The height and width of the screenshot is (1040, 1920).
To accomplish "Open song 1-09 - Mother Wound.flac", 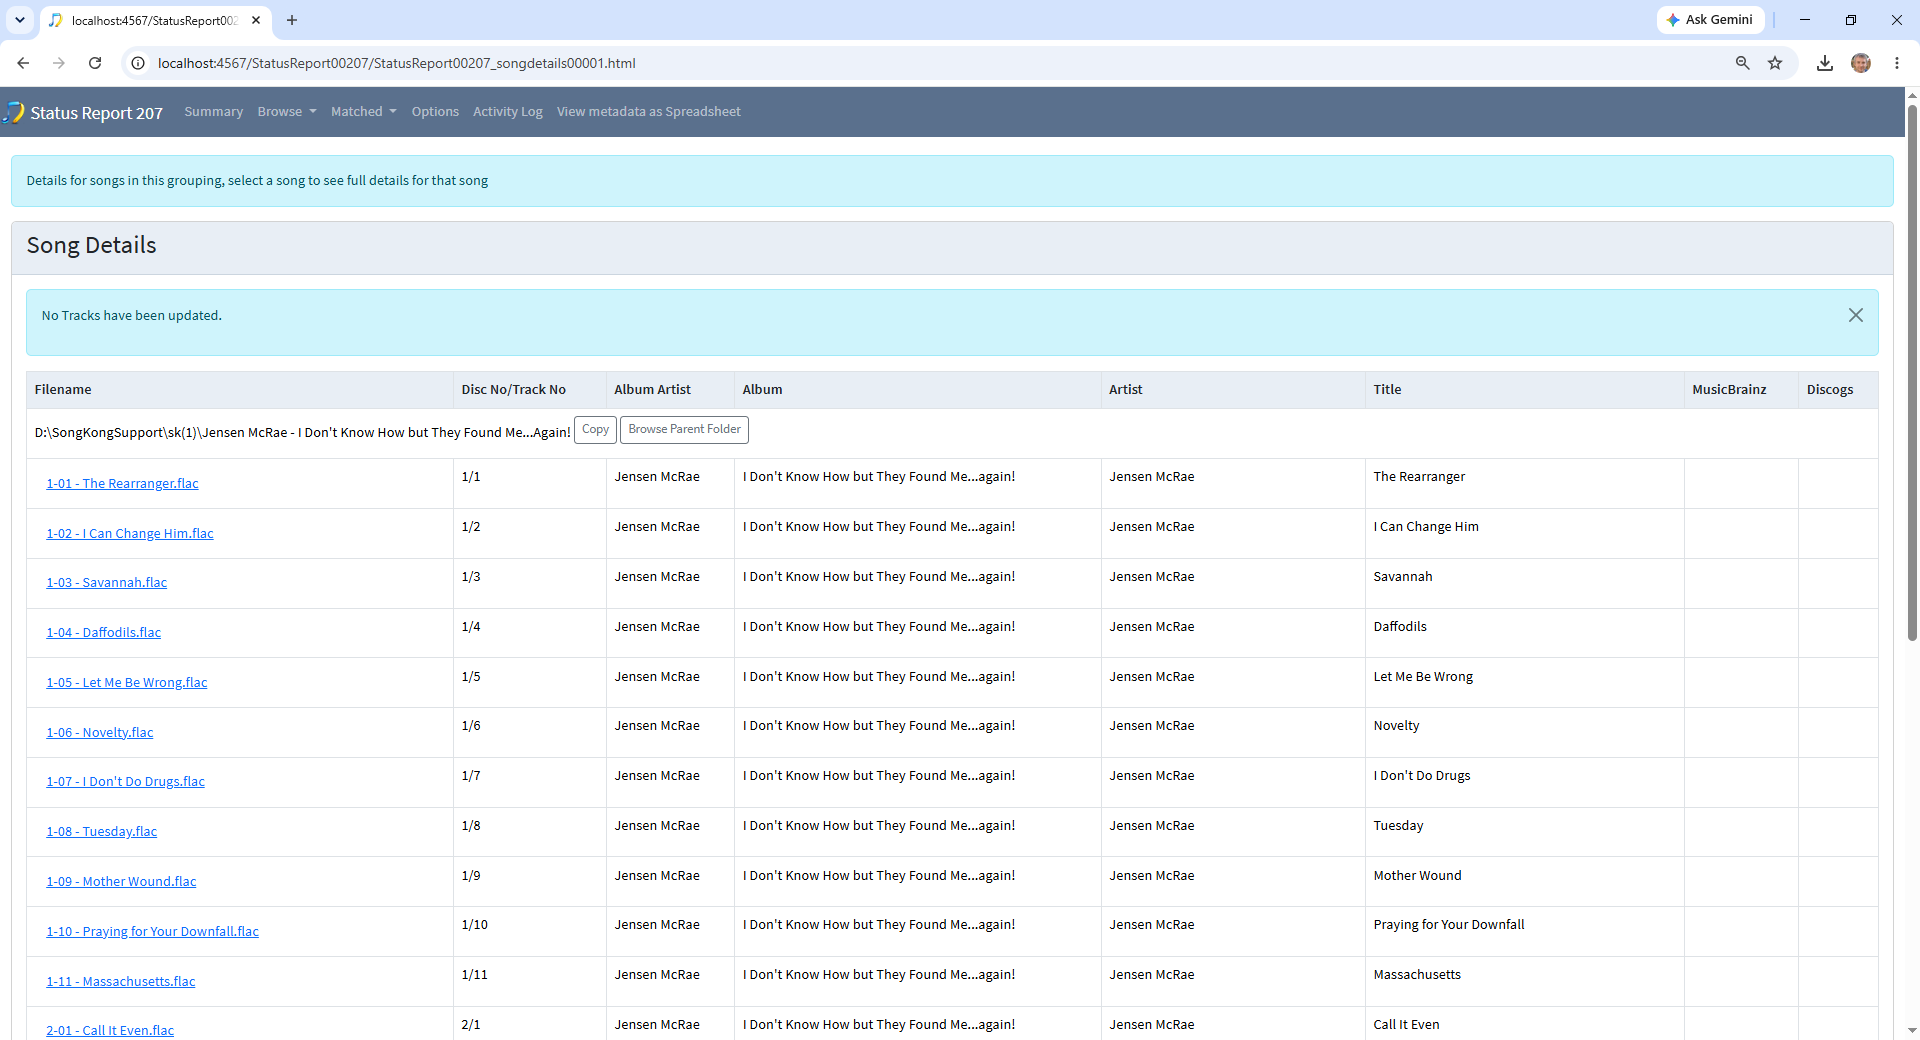I will [x=121, y=882].
